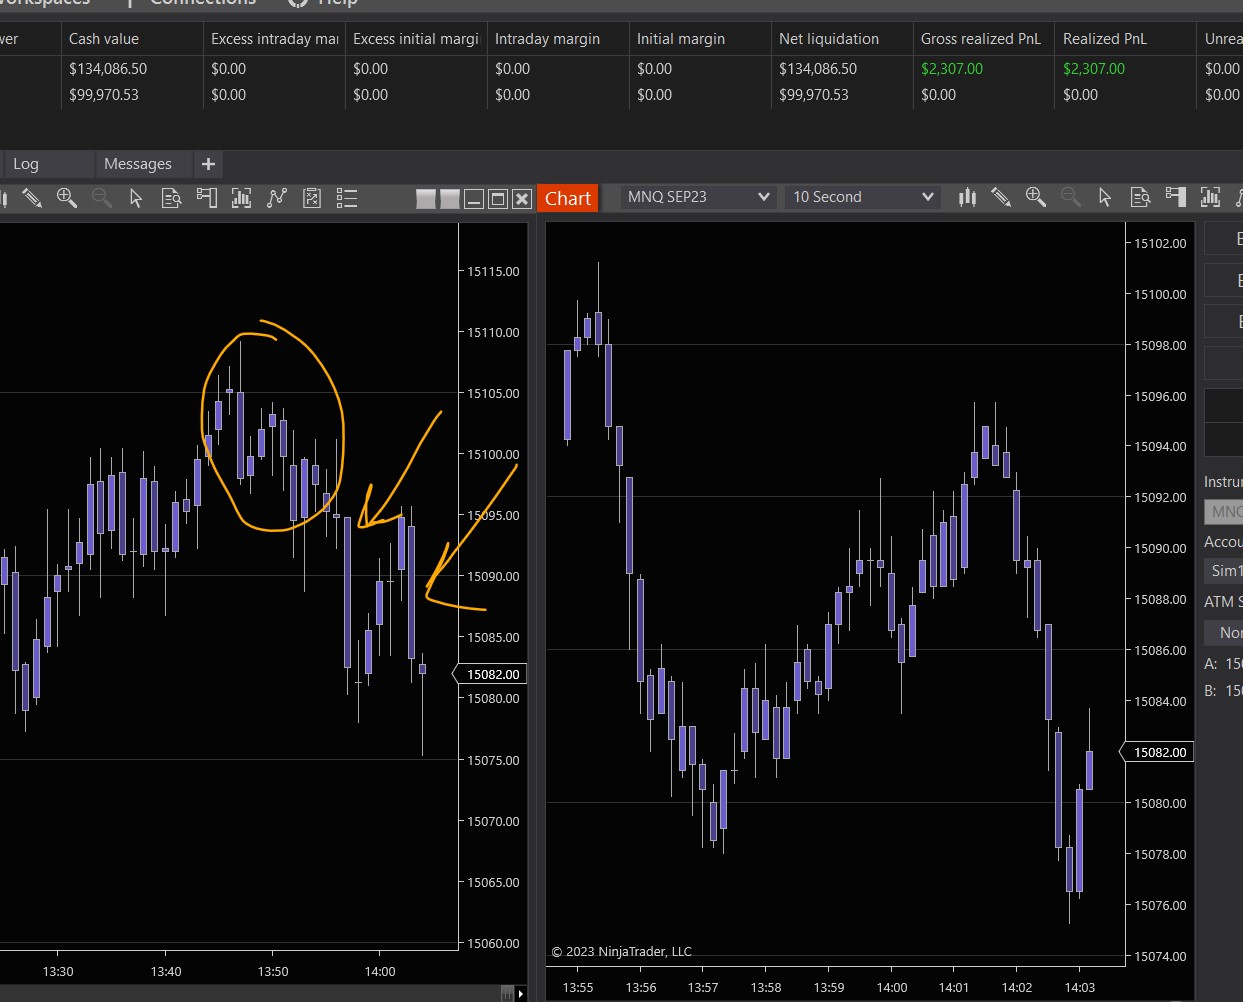The height and width of the screenshot is (1002, 1243).
Task: Switch to the Messages tab
Action: (143, 164)
